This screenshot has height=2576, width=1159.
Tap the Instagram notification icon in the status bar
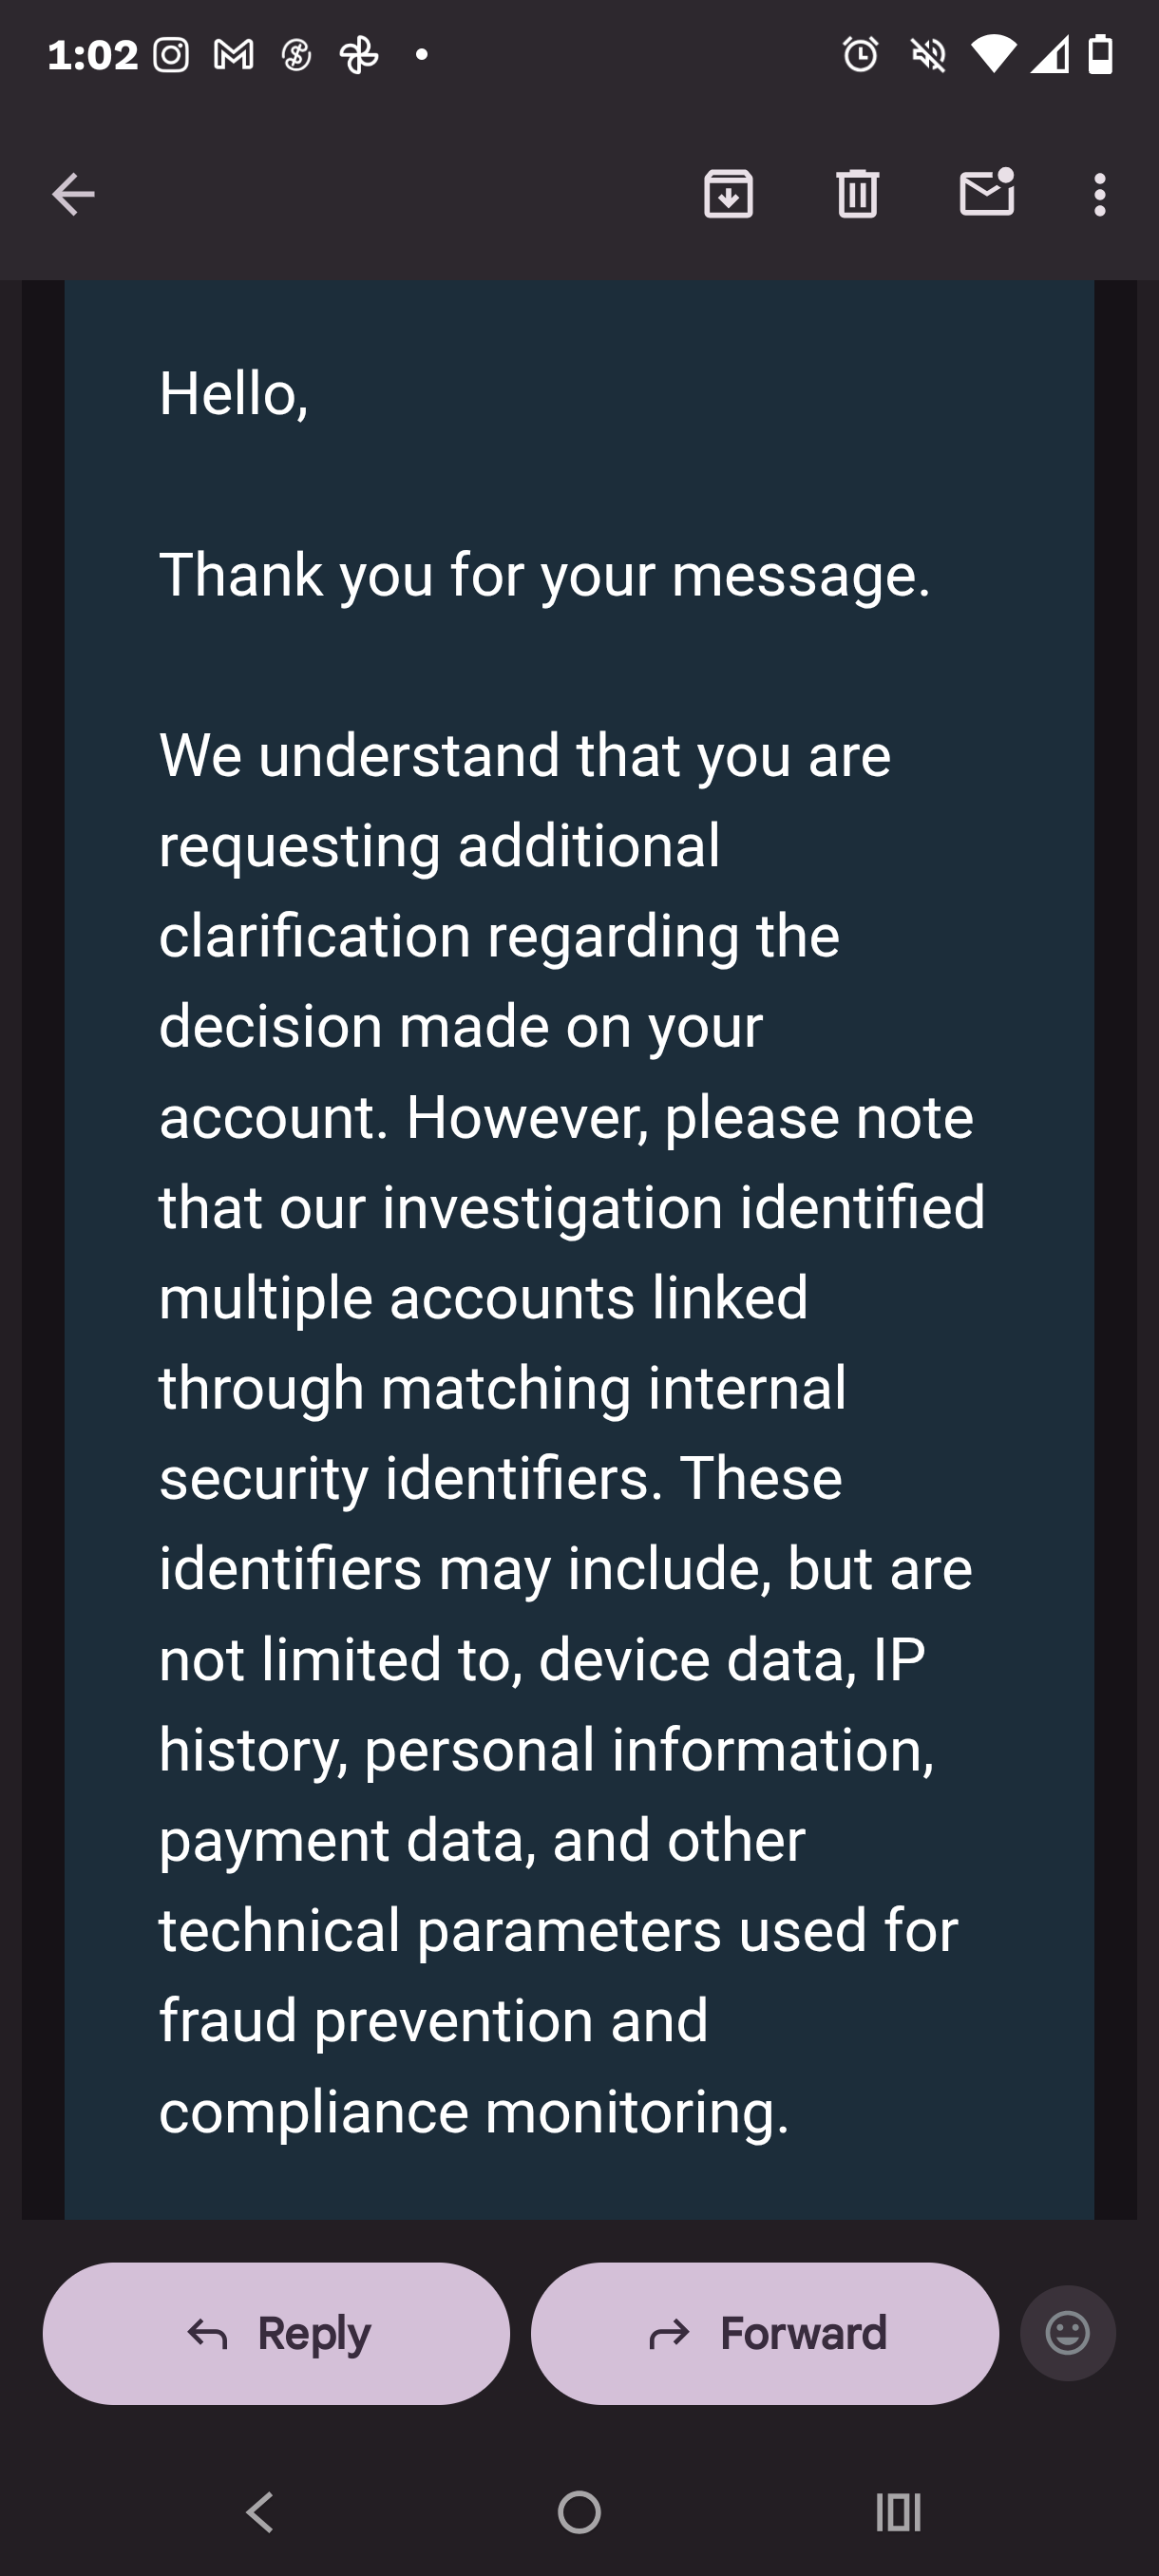tap(171, 55)
